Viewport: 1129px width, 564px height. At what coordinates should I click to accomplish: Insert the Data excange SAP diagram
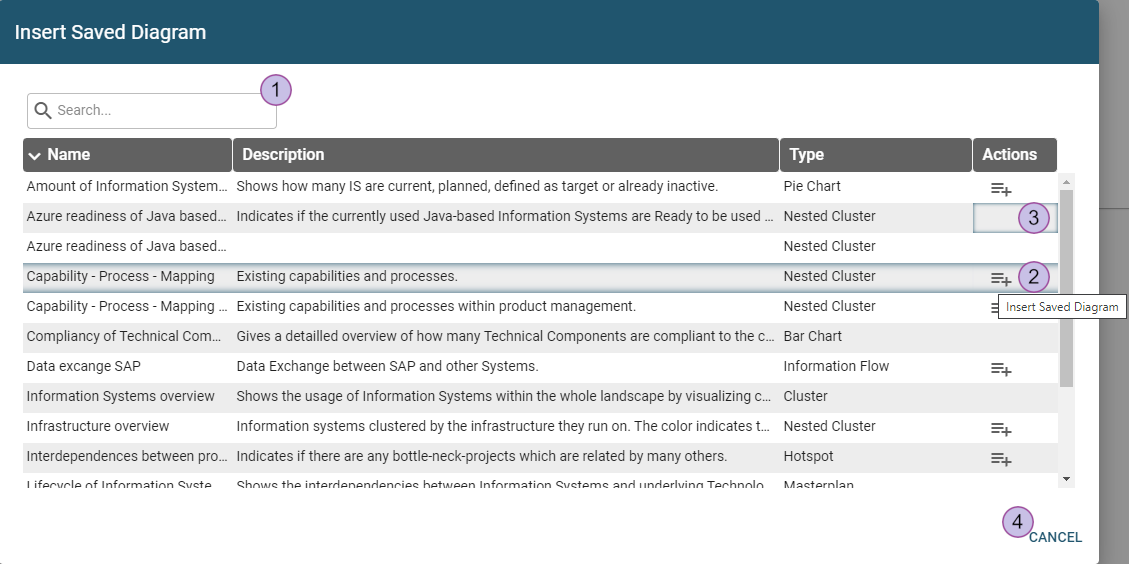(x=1001, y=368)
